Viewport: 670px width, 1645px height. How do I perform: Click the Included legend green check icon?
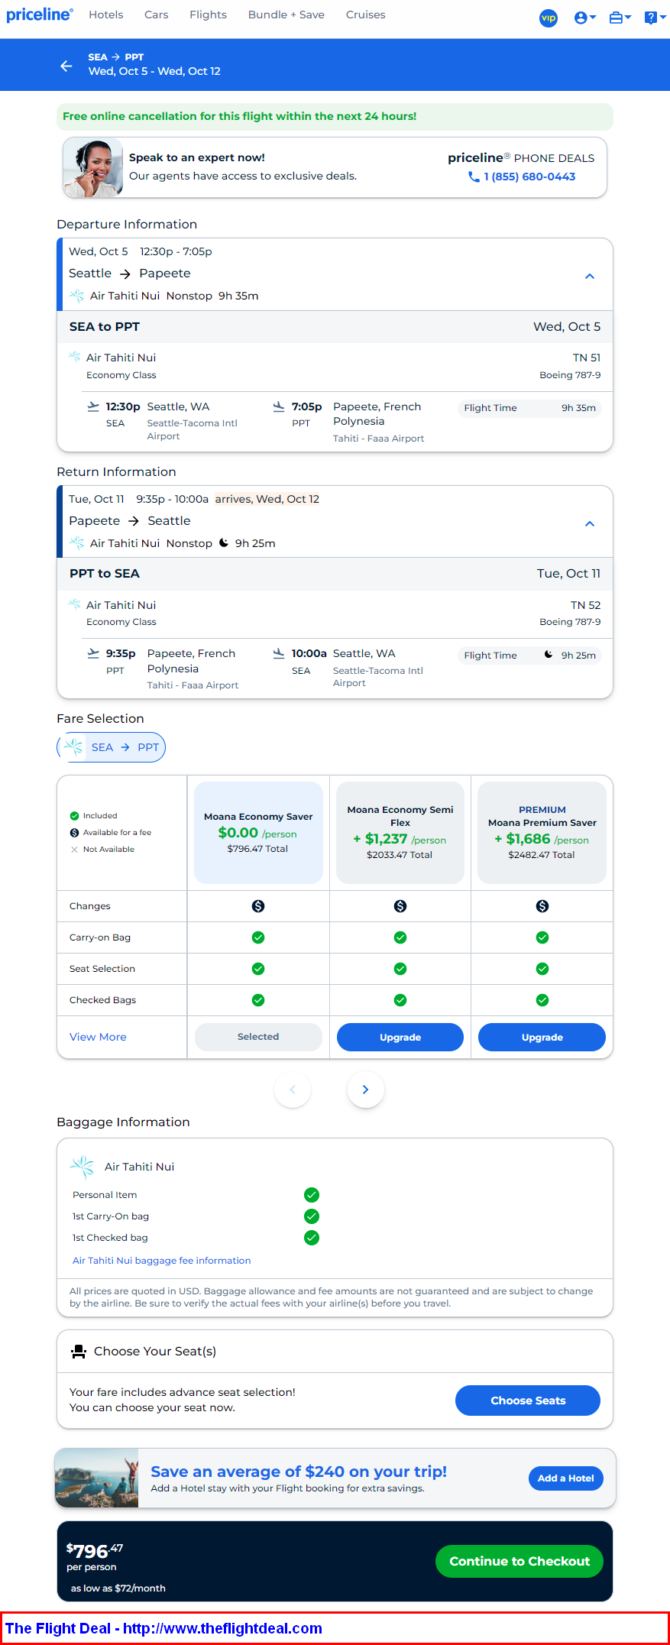click(x=74, y=816)
